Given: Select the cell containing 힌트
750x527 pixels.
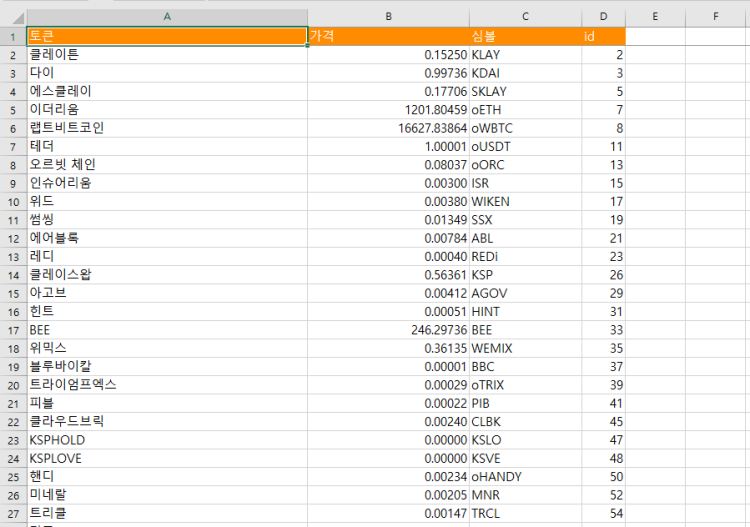Looking at the screenshot, I should point(167,312).
